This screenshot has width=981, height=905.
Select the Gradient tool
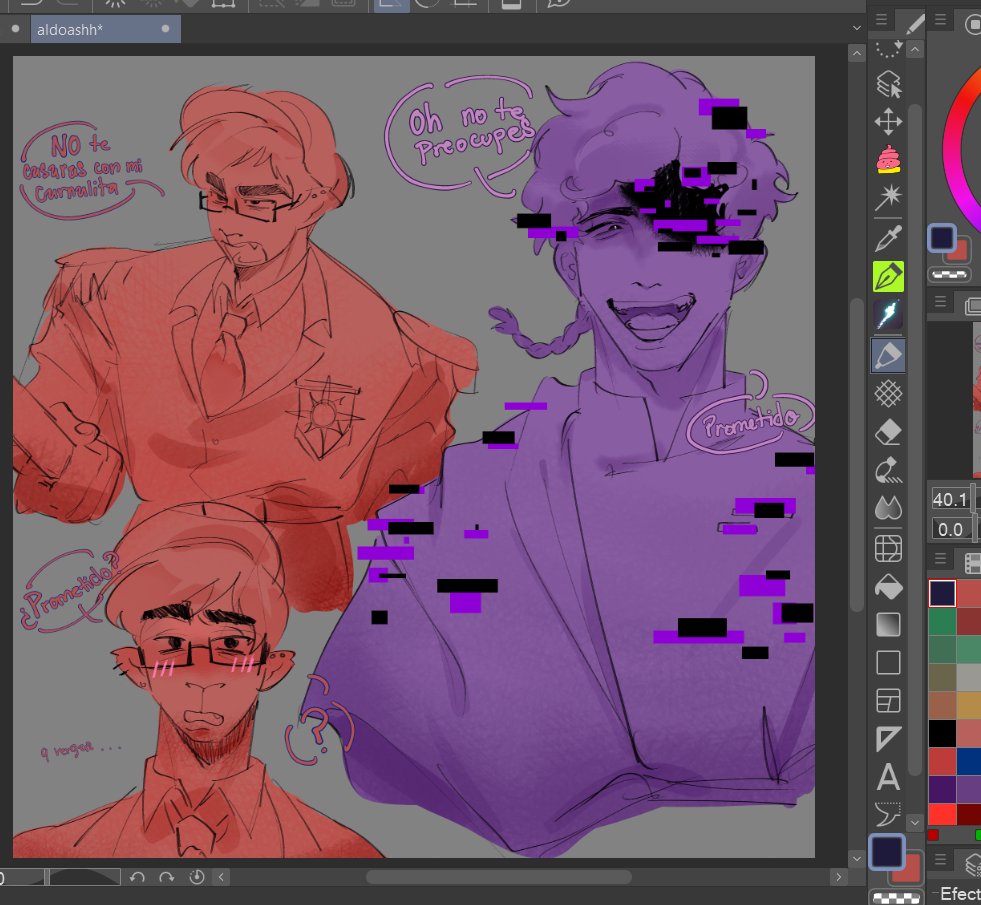[888, 624]
